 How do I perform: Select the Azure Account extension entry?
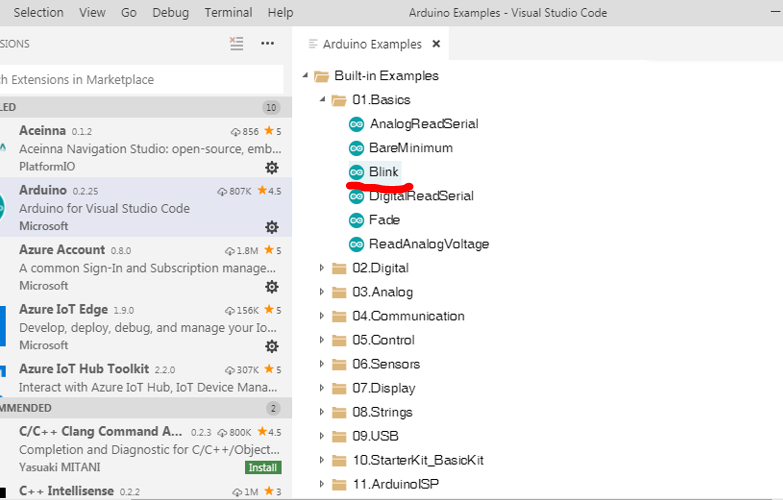click(146, 267)
